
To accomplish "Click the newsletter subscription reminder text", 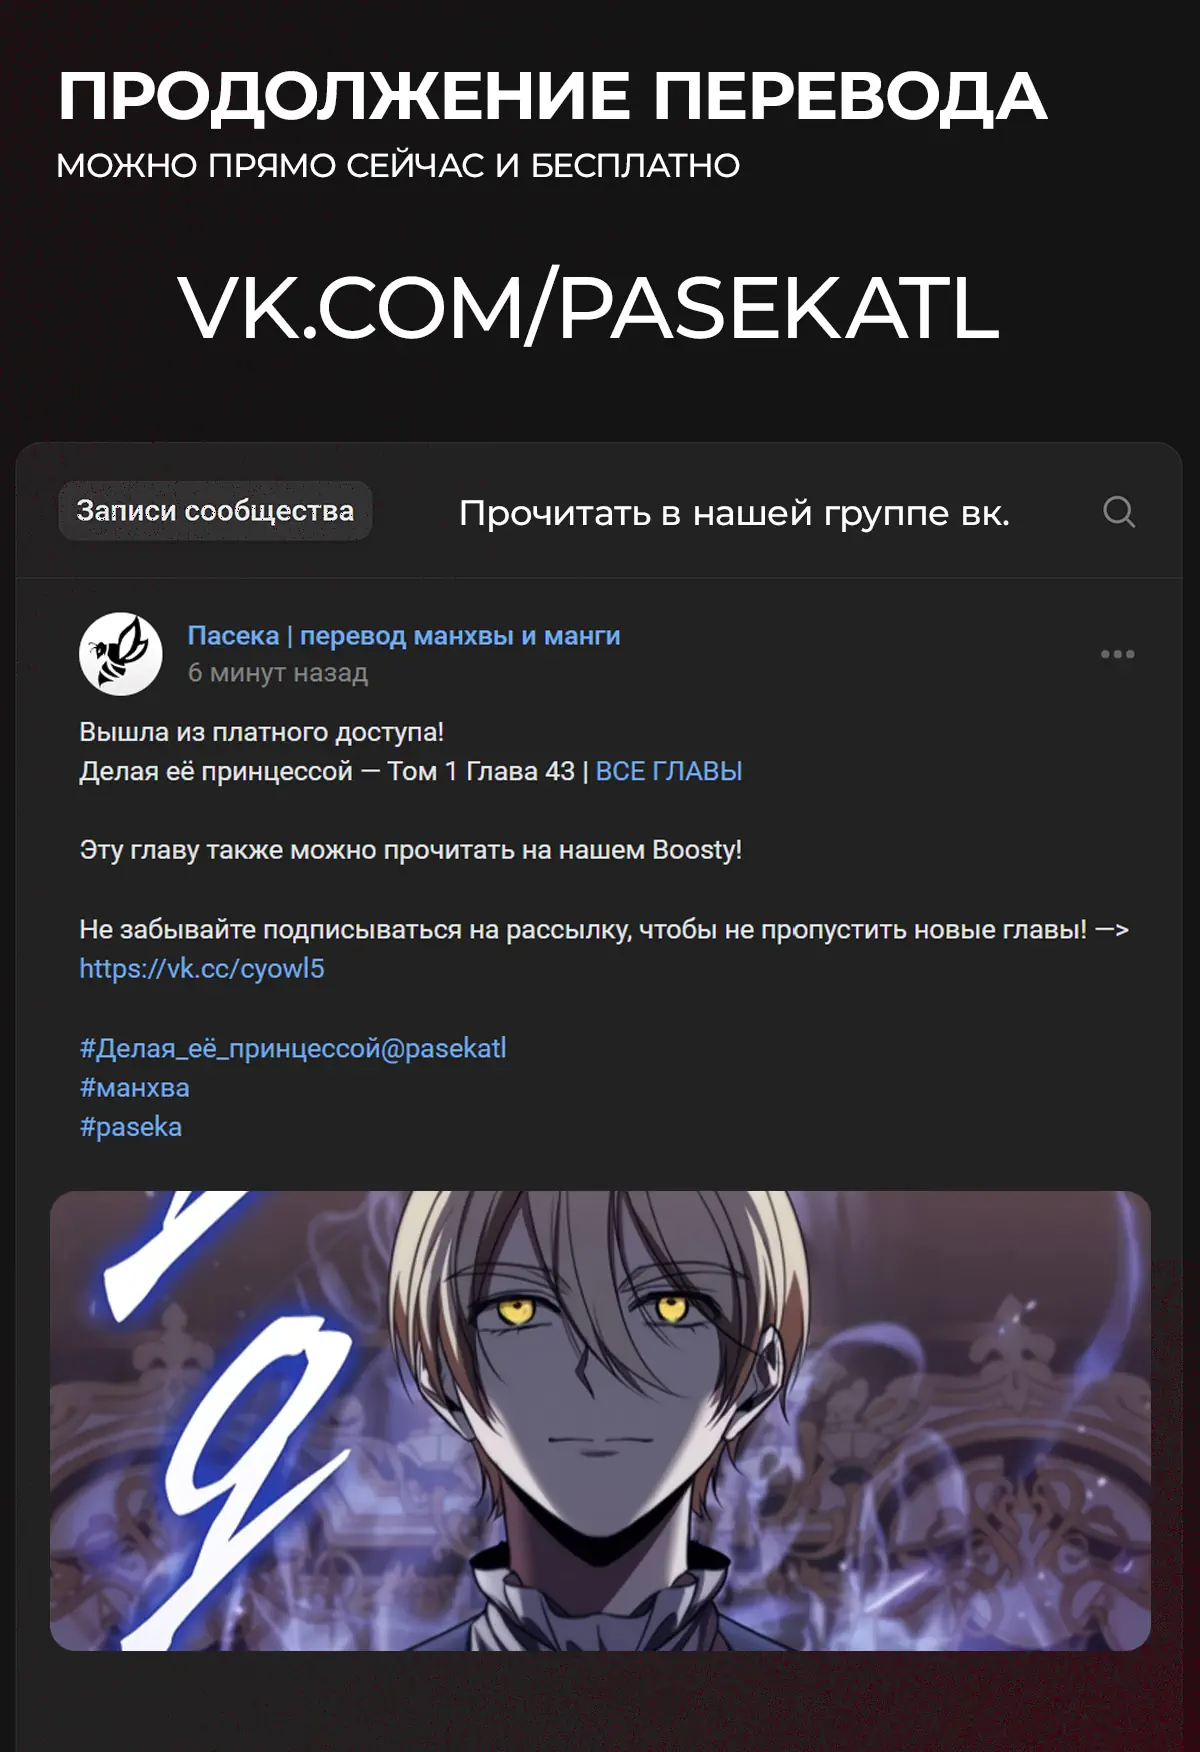I will (x=604, y=930).
